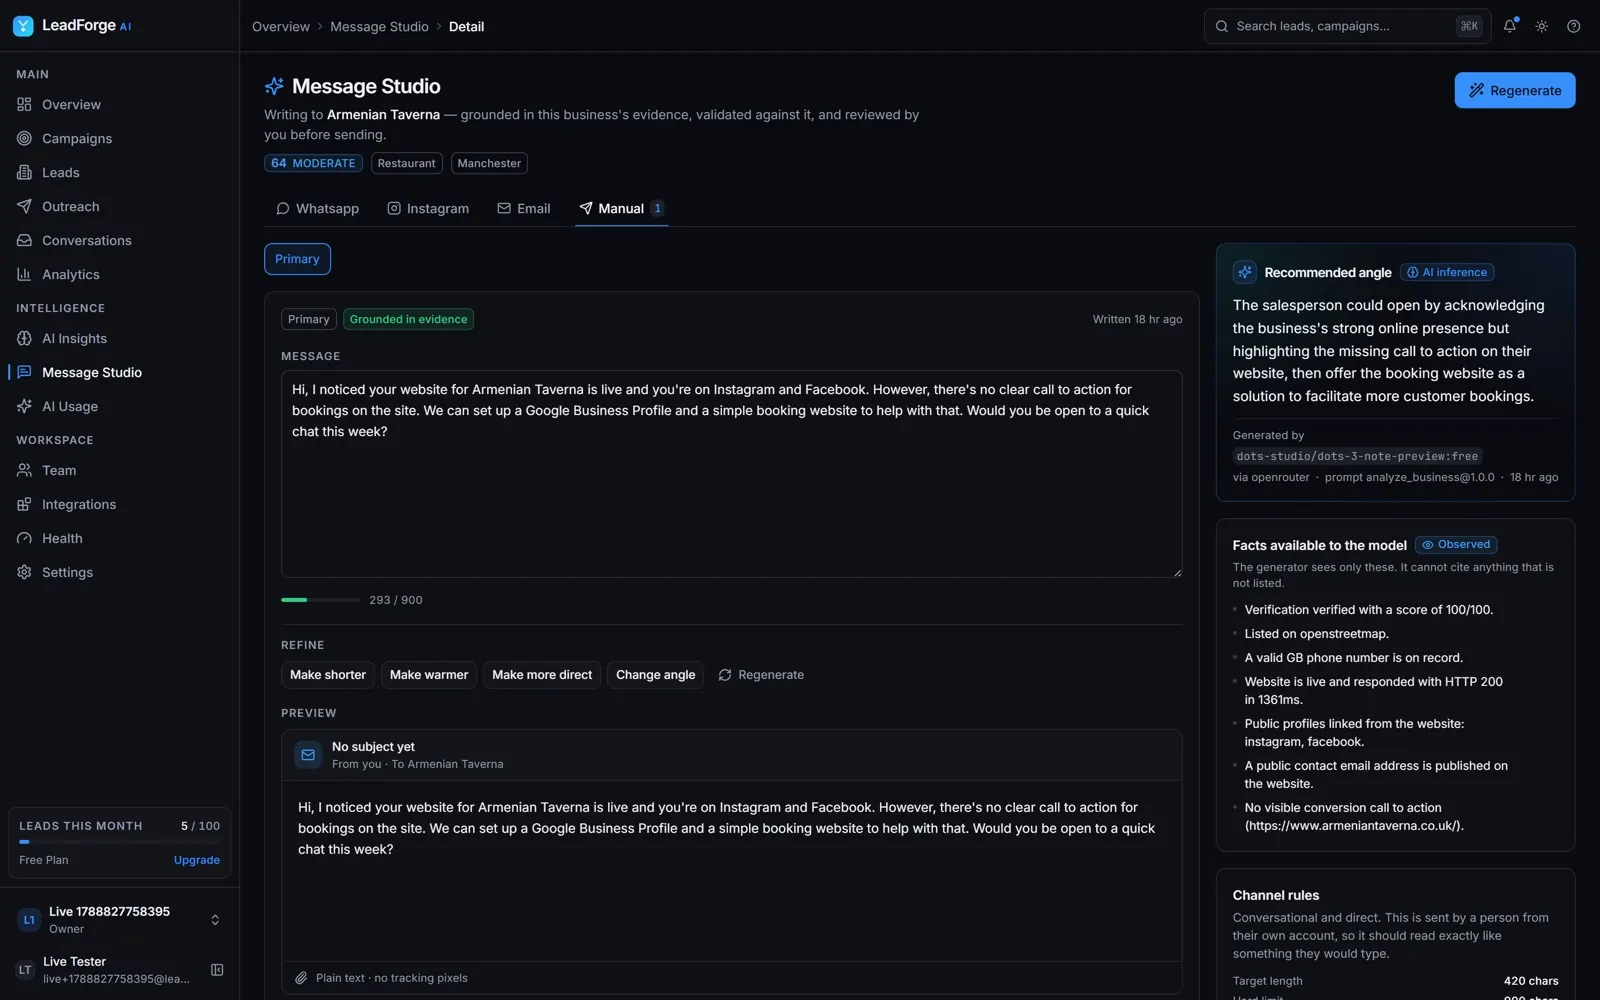Open Overview in the sidebar
Image resolution: width=1600 pixels, height=1000 pixels.
[x=120, y=104]
